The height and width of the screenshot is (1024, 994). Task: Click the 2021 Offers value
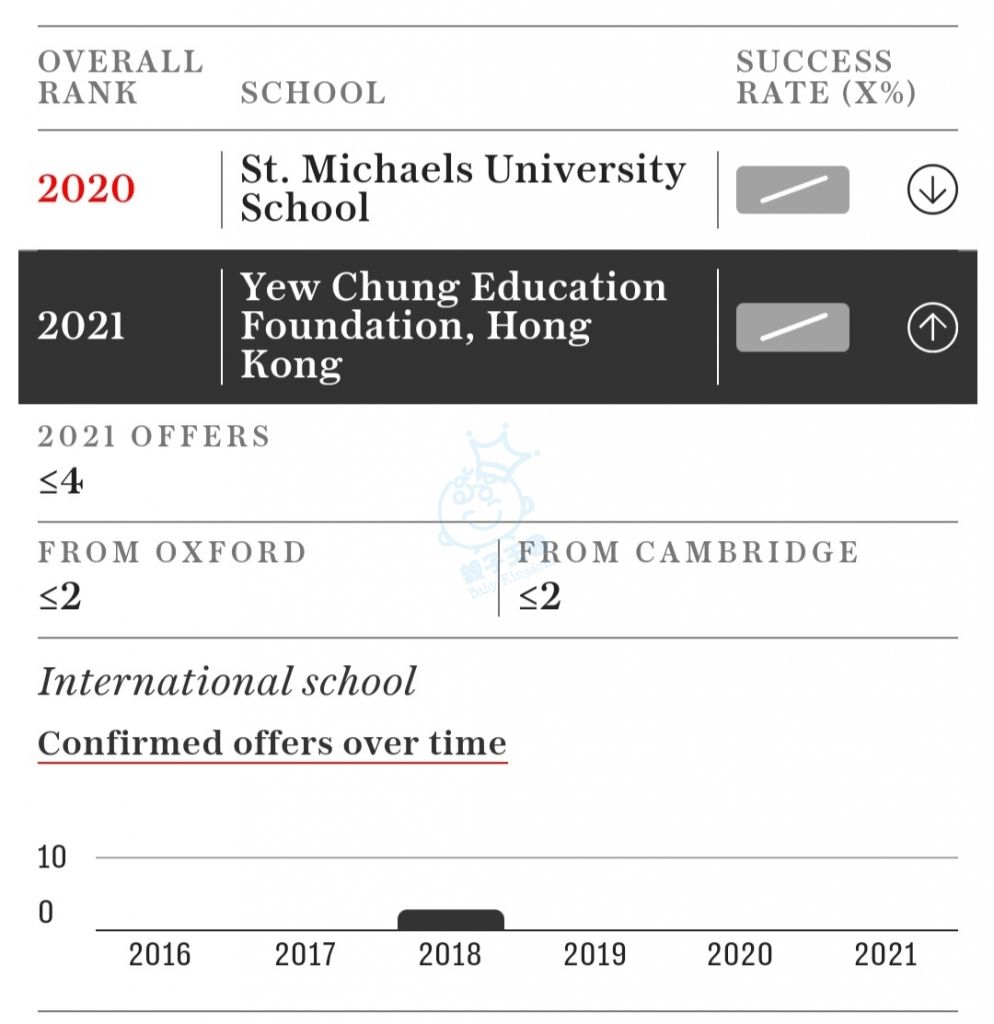point(60,481)
